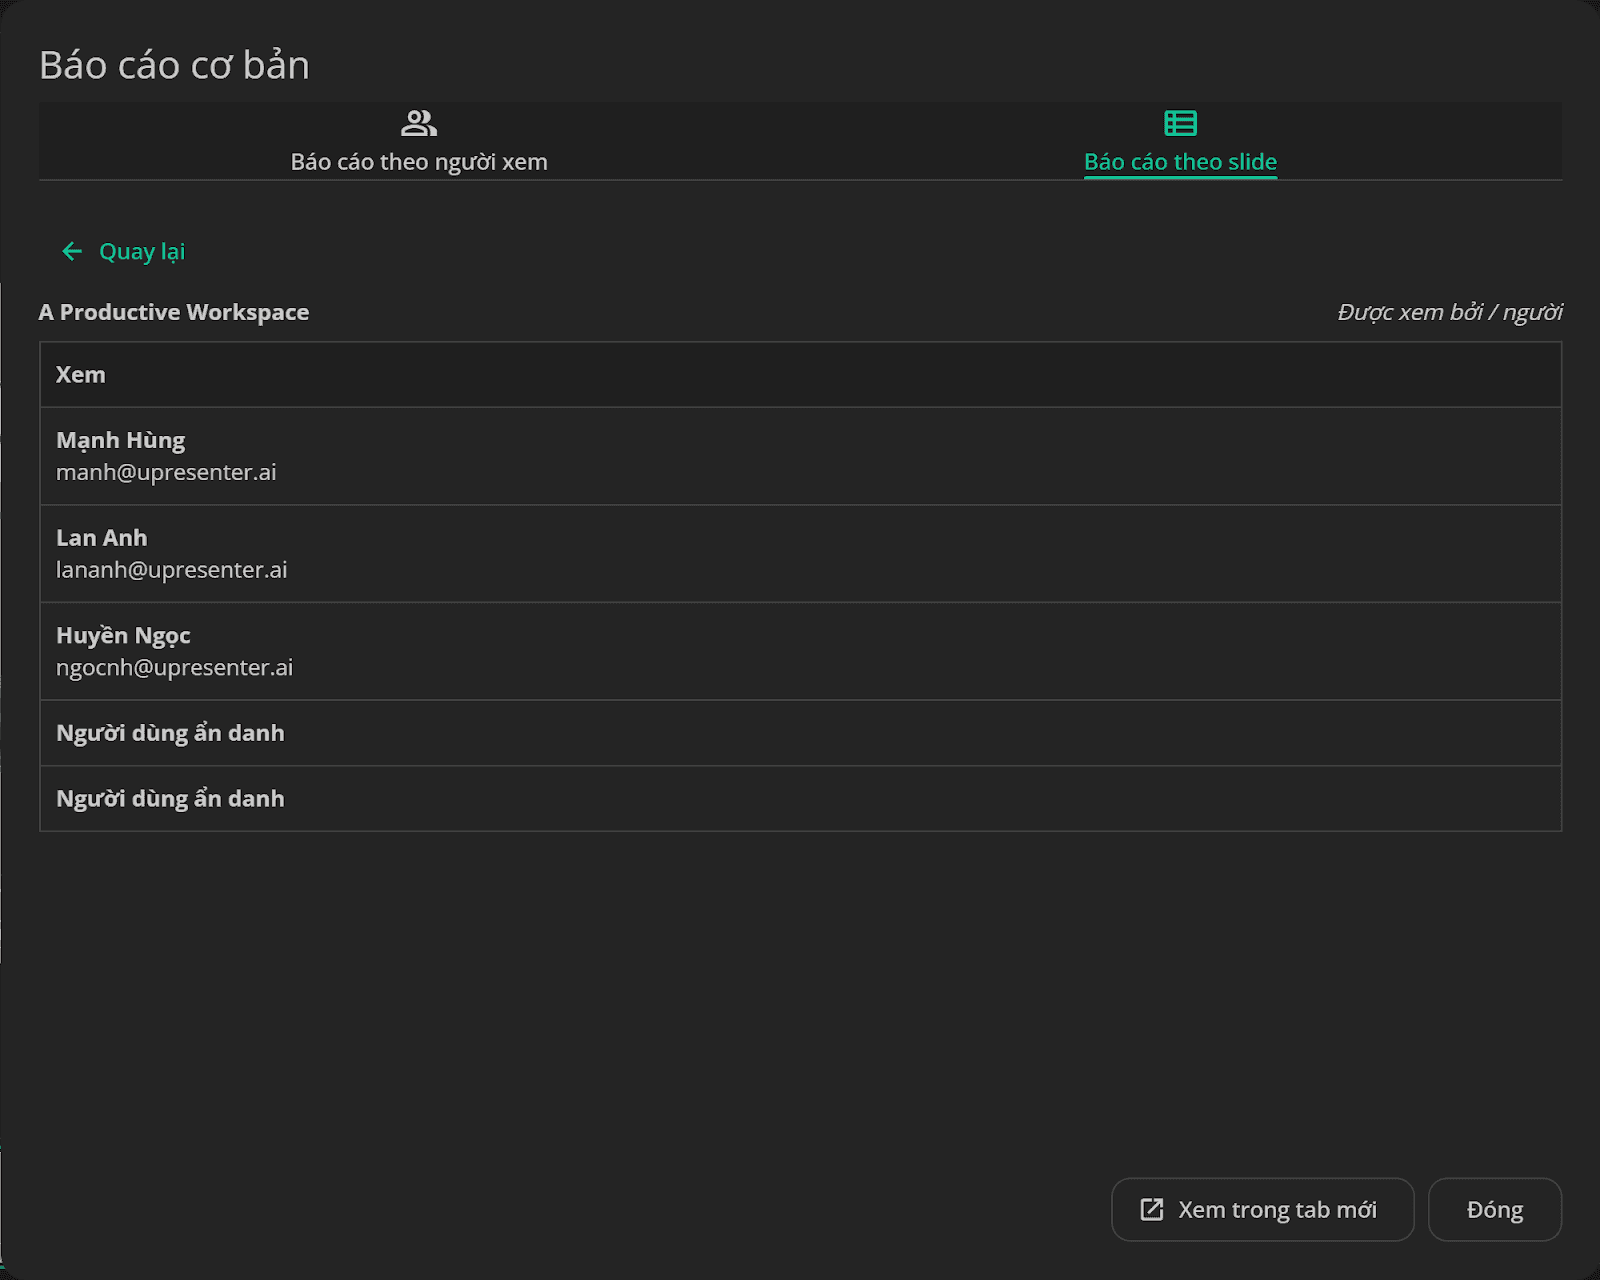
Task: Select the last Người dùng ẩn danh row
Action: pyautogui.click(x=800, y=798)
